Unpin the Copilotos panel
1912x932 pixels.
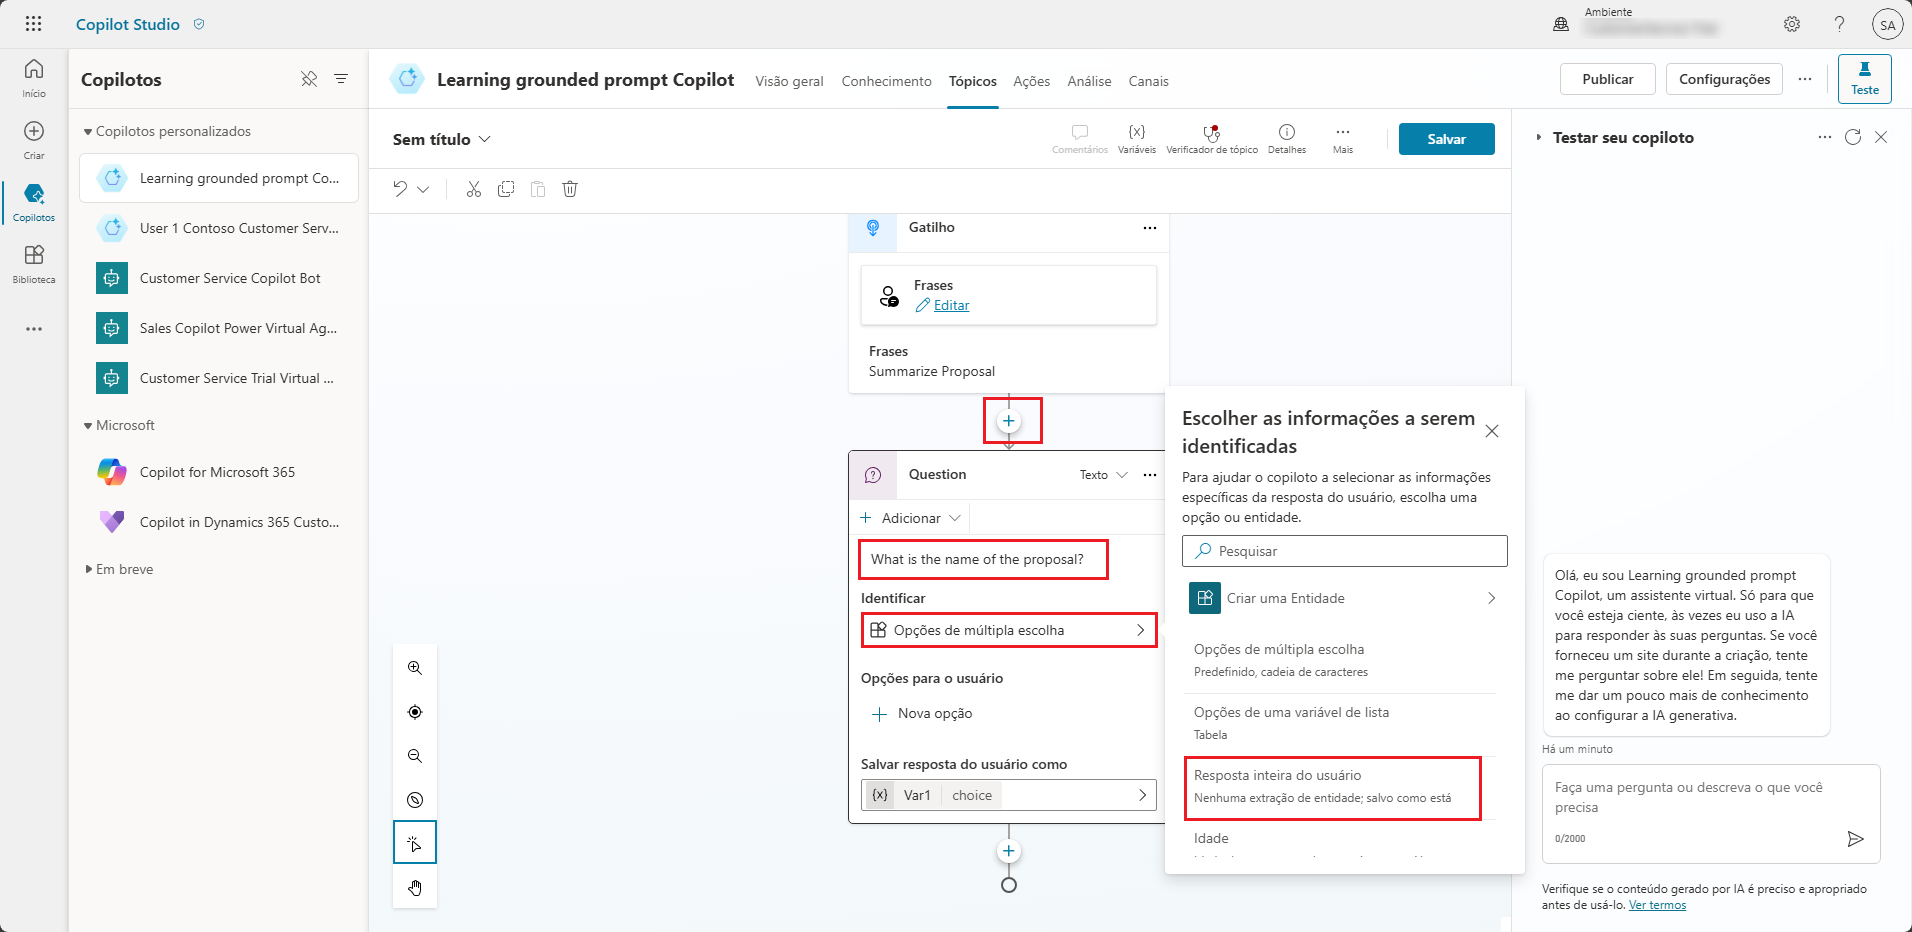tap(309, 79)
